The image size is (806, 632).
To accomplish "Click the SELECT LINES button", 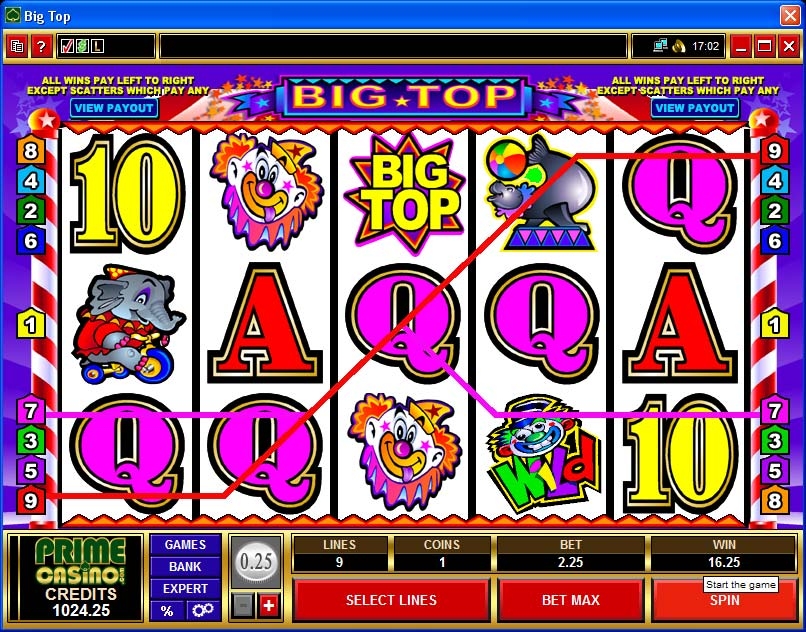I will [x=391, y=600].
